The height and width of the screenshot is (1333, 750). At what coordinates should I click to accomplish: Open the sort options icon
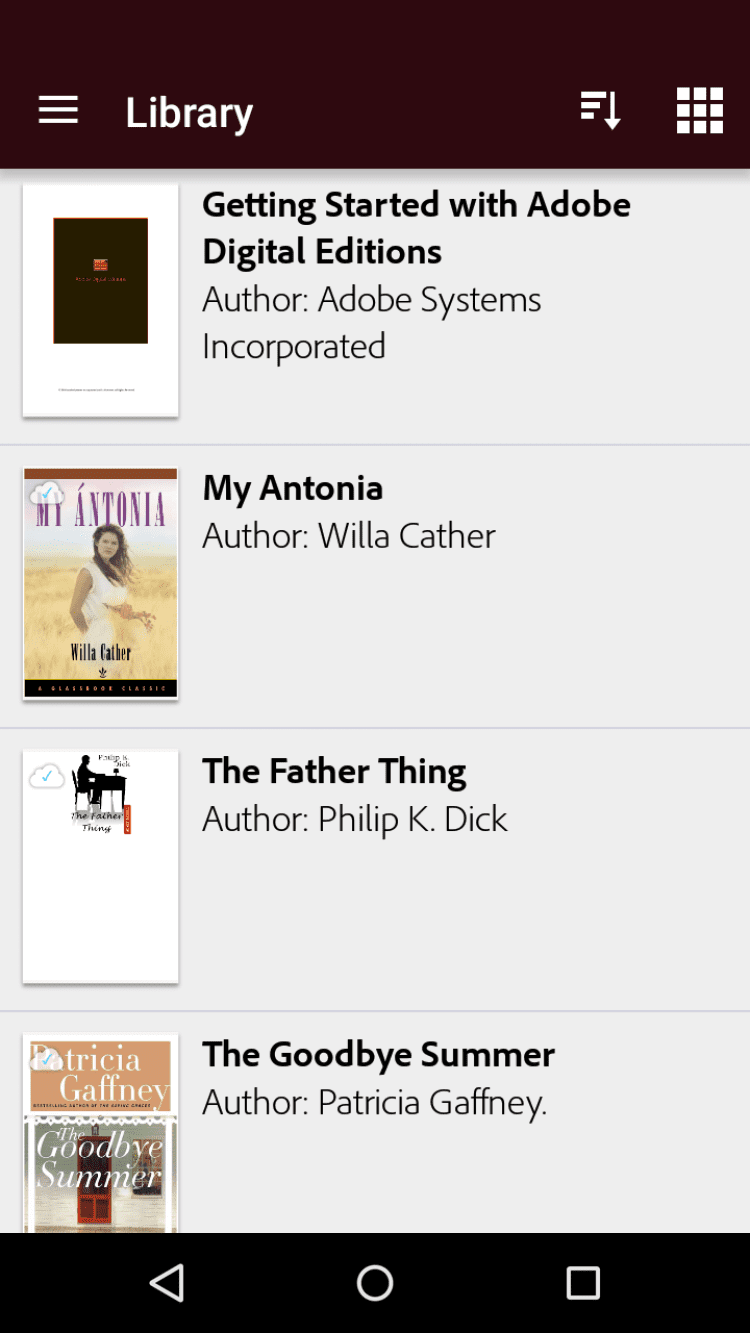(x=600, y=110)
